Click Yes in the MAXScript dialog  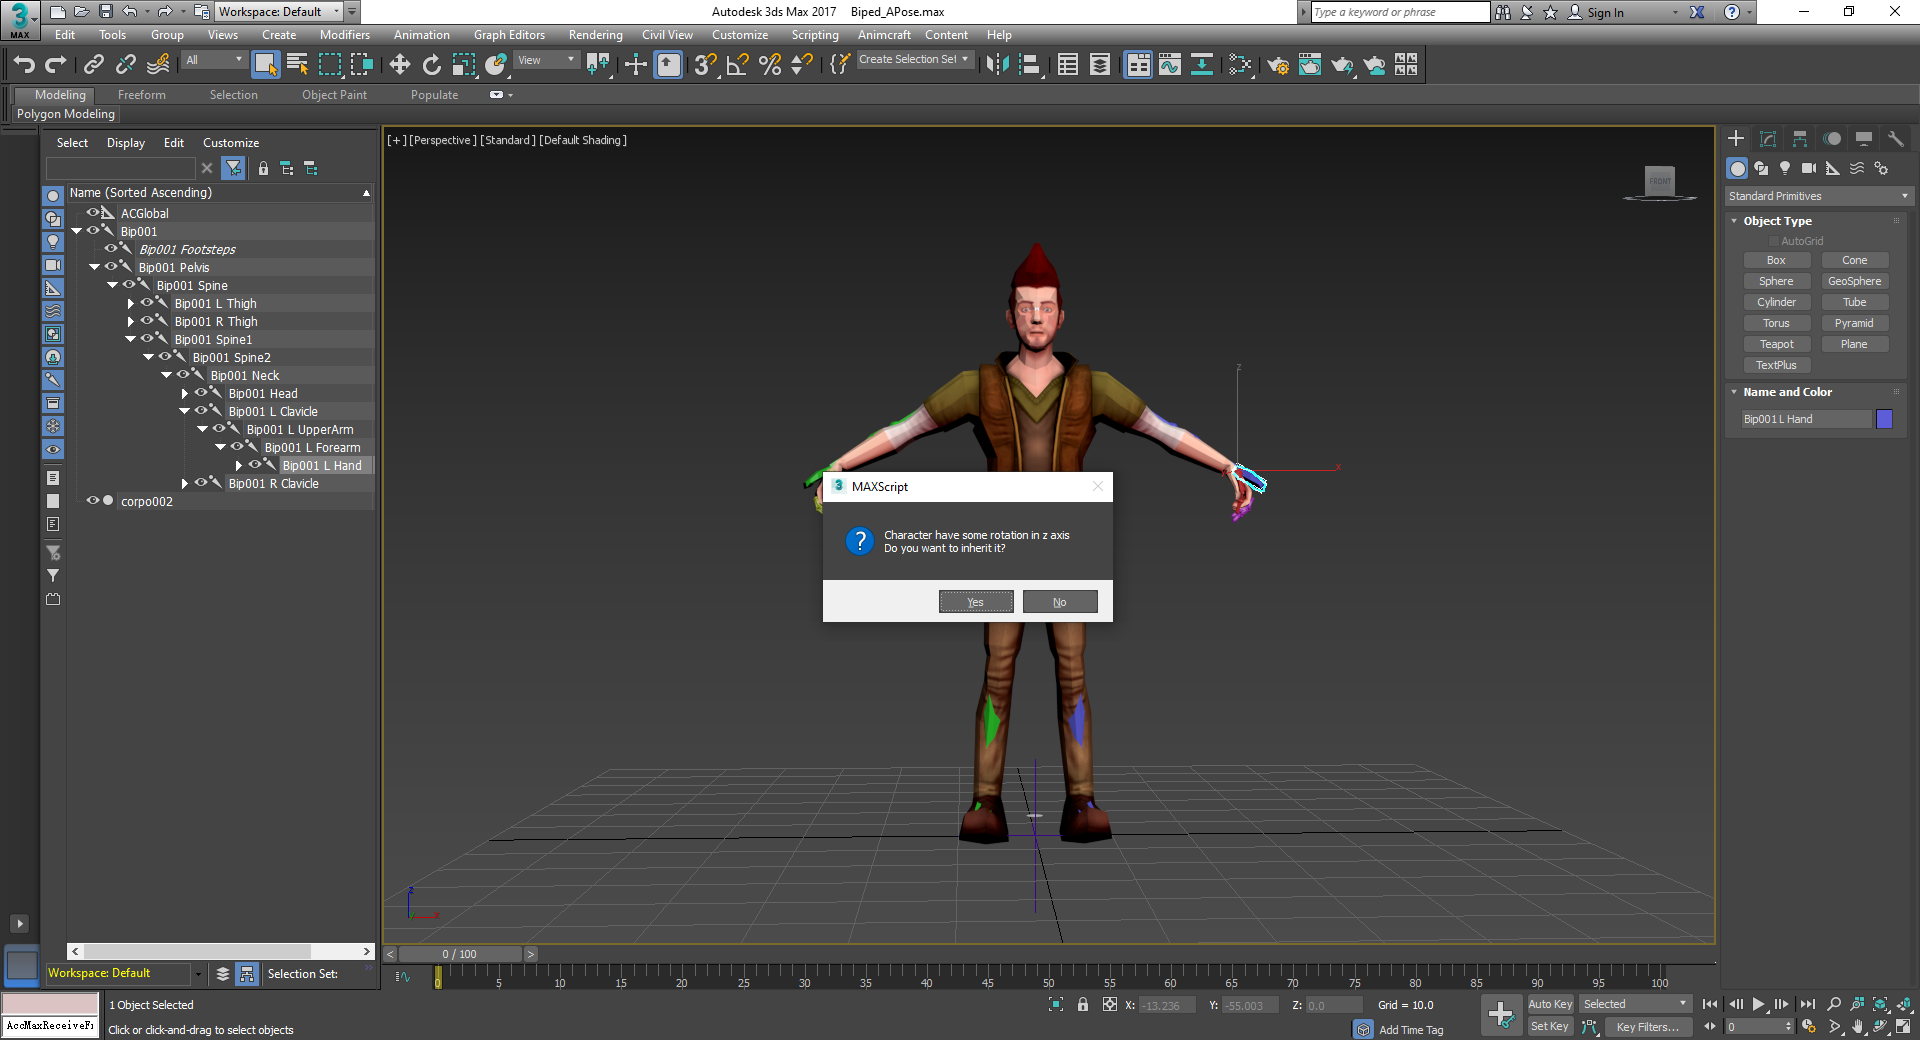pos(975,602)
